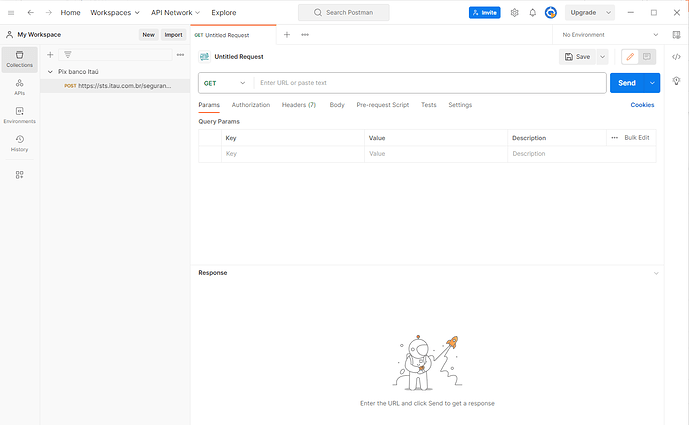The width and height of the screenshot is (689, 425).
Task: Open the GET method dropdown
Action: click(225, 83)
